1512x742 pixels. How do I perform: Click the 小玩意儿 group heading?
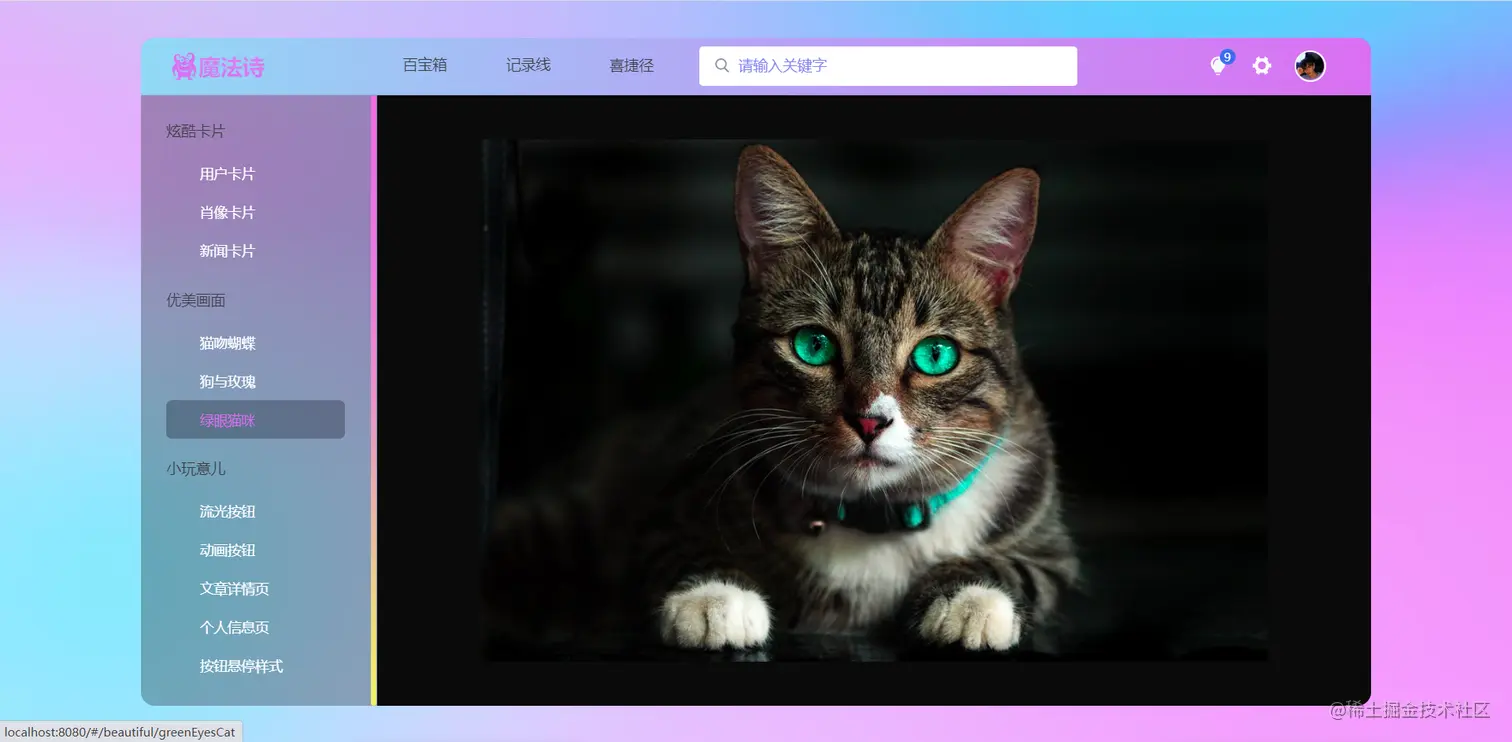pyautogui.click(x=196, y=468)
